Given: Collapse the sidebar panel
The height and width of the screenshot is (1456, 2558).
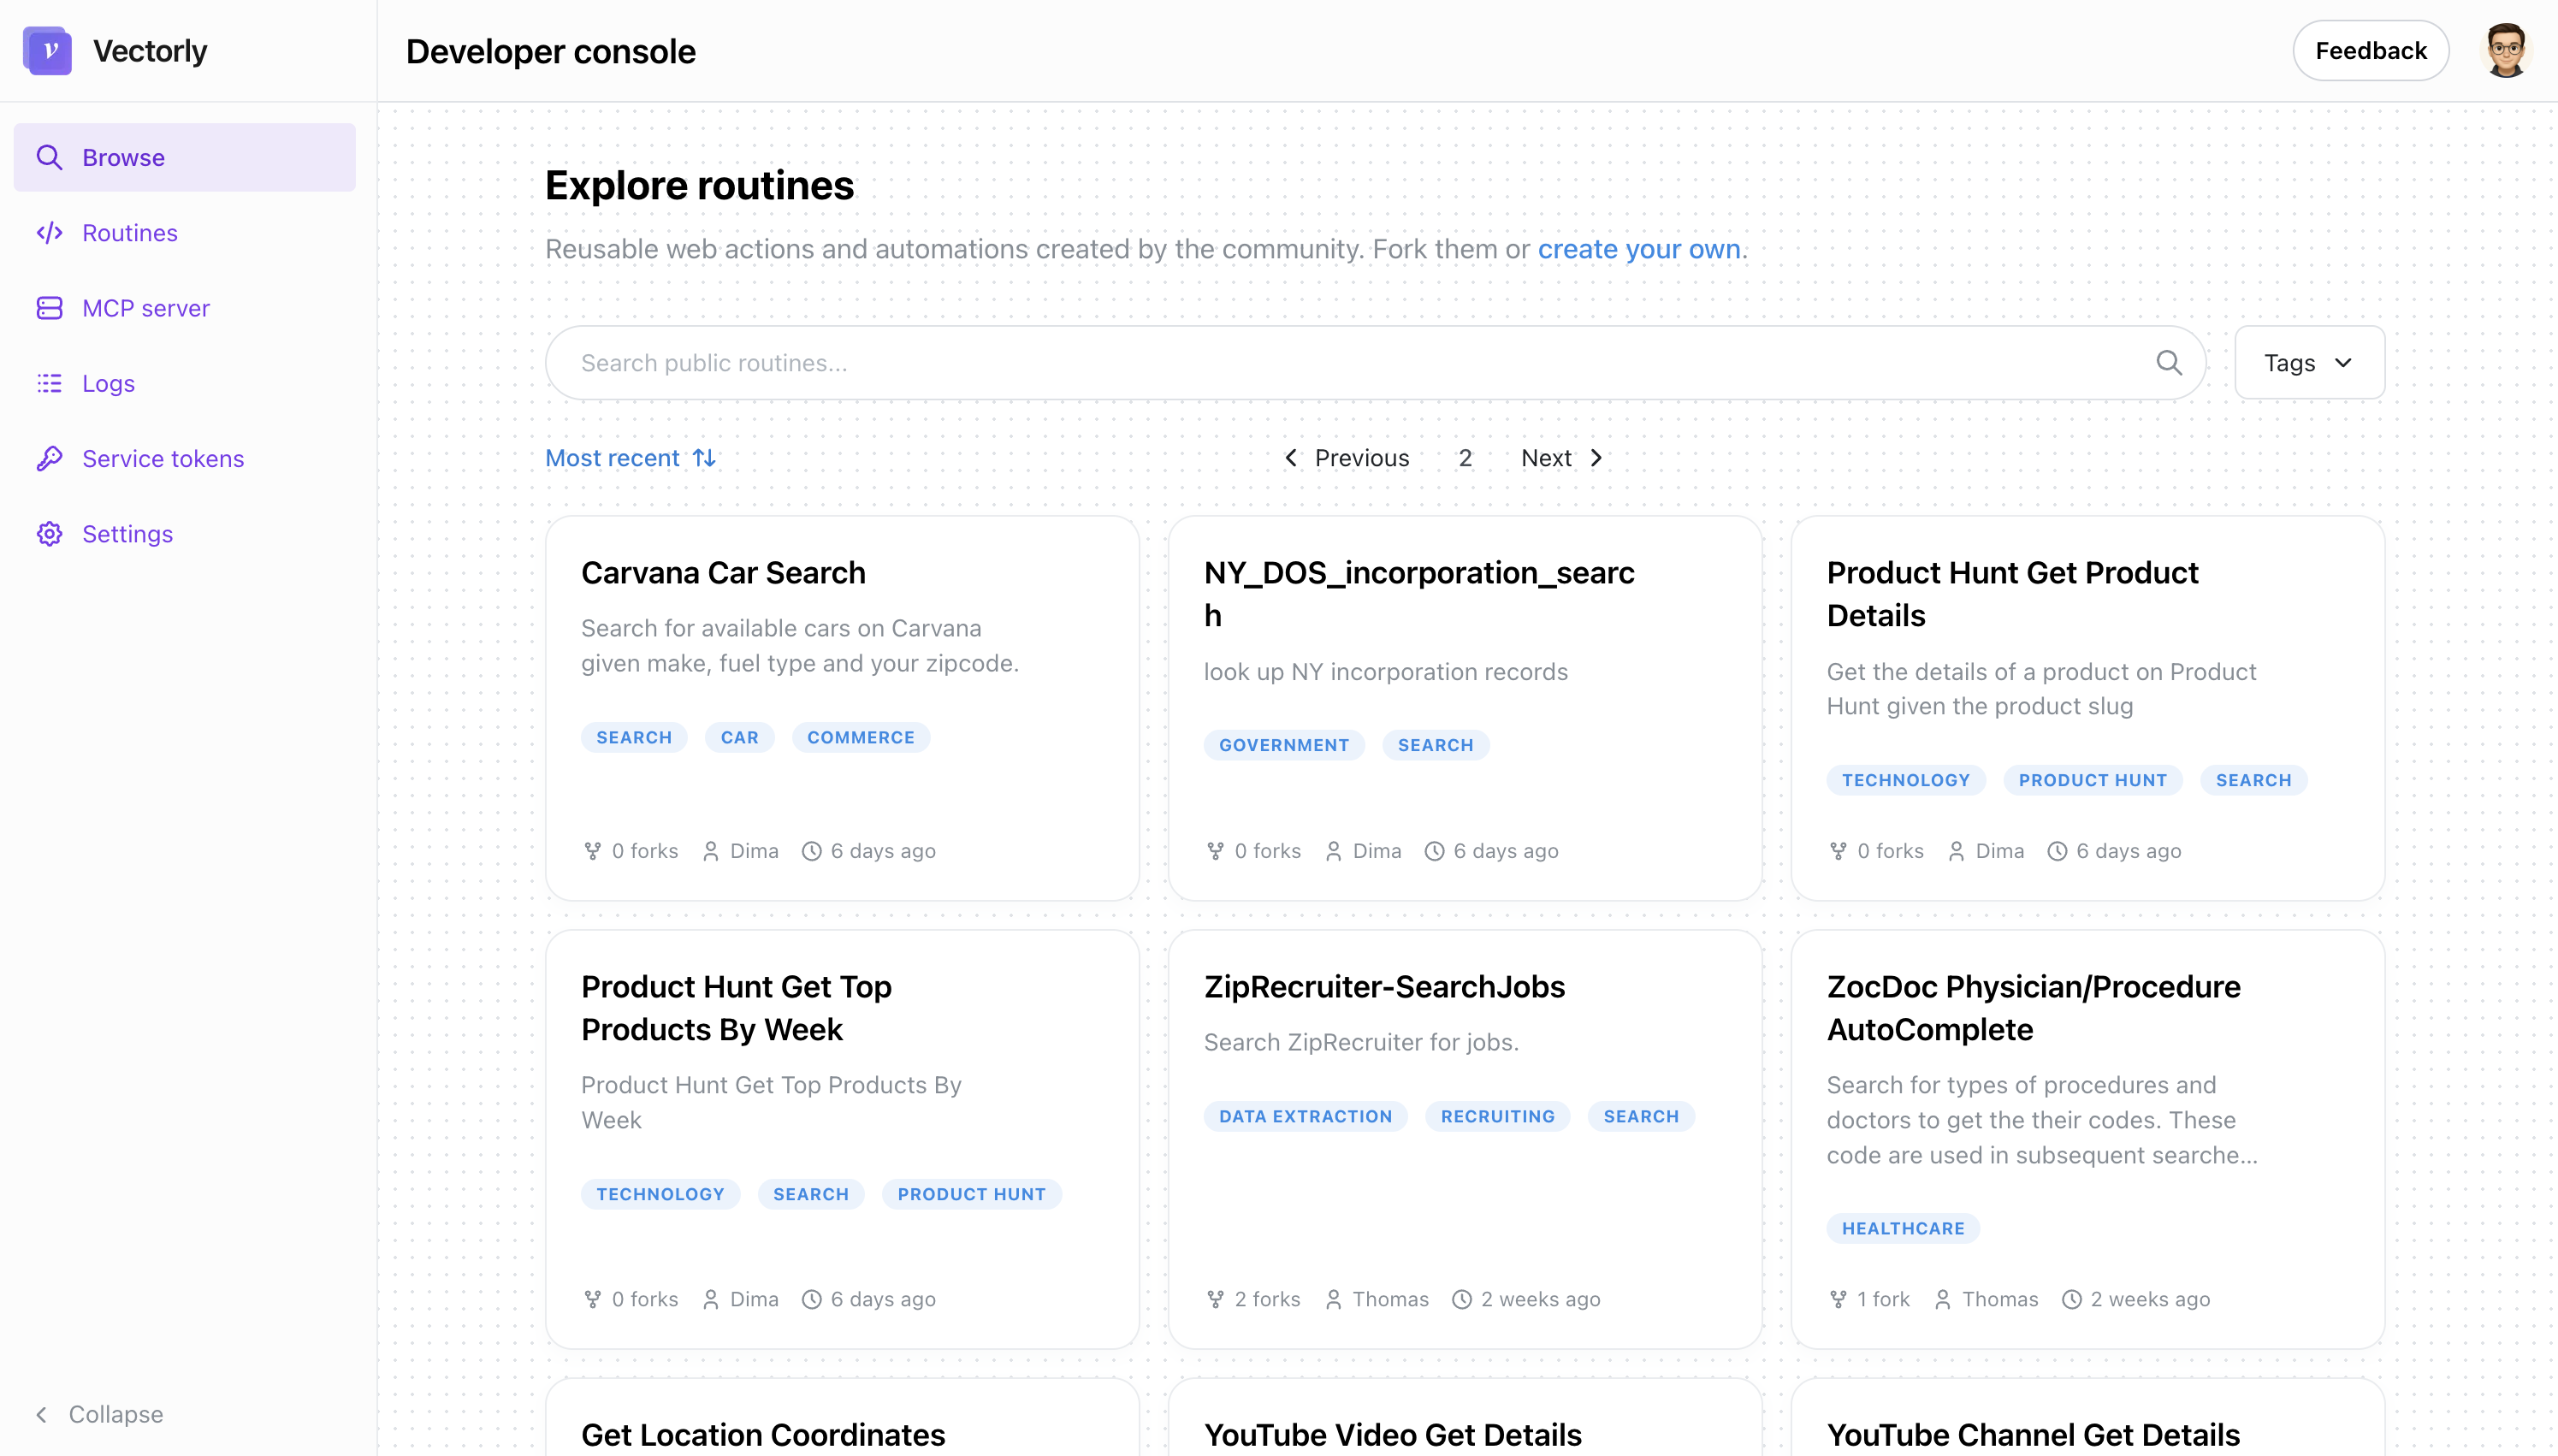Looking at the screenshot, I should [99, 1414].
